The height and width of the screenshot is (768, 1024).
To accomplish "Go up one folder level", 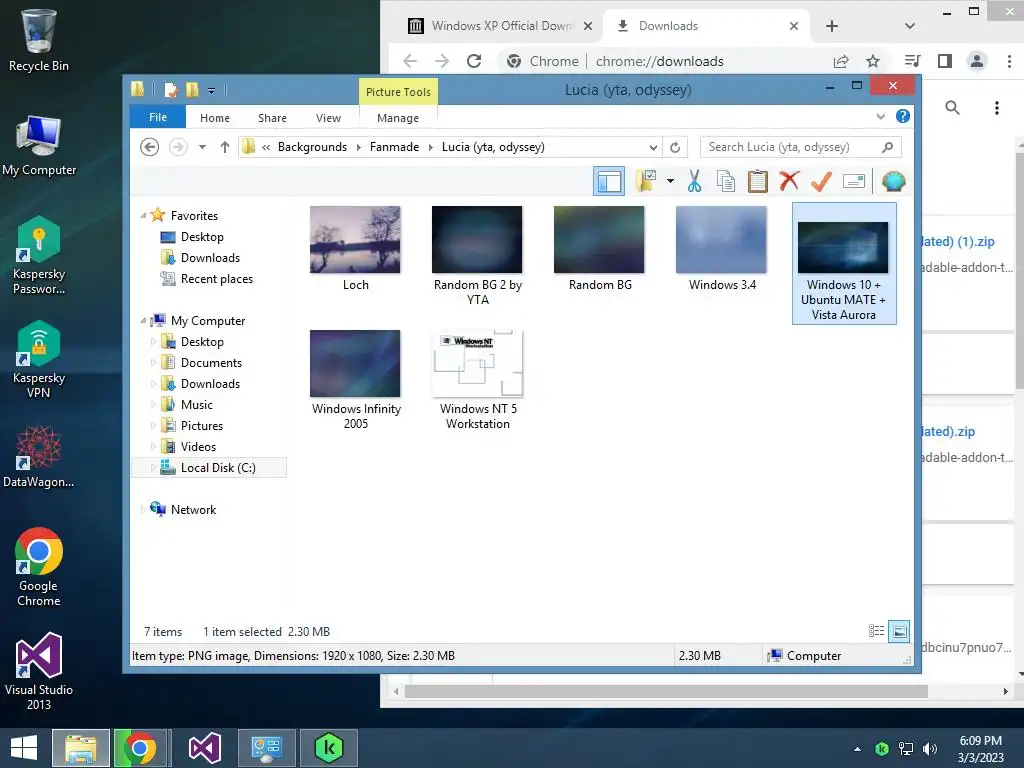I will (225, 147).
